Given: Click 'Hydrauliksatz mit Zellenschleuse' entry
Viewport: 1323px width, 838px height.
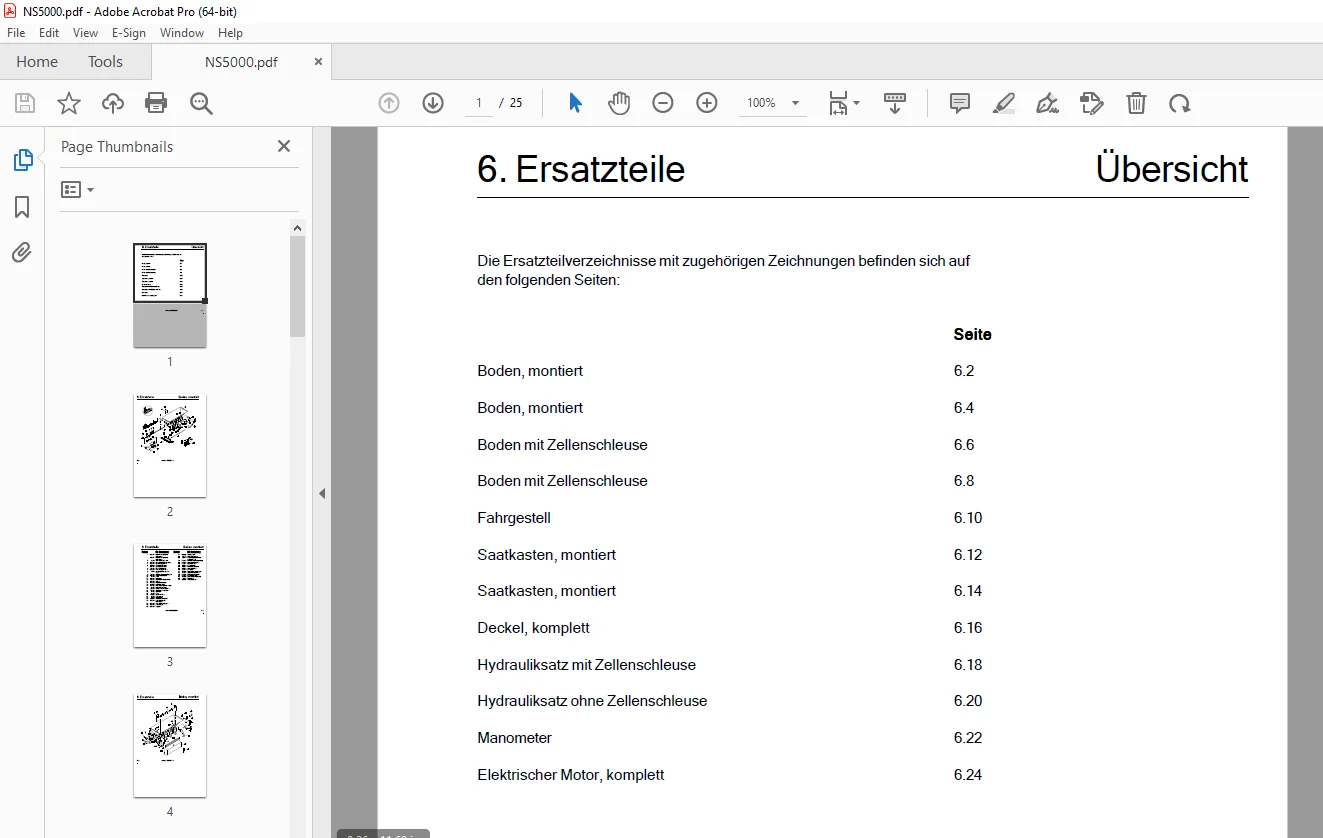Looking at the screenshot, I should click(587, 665).
